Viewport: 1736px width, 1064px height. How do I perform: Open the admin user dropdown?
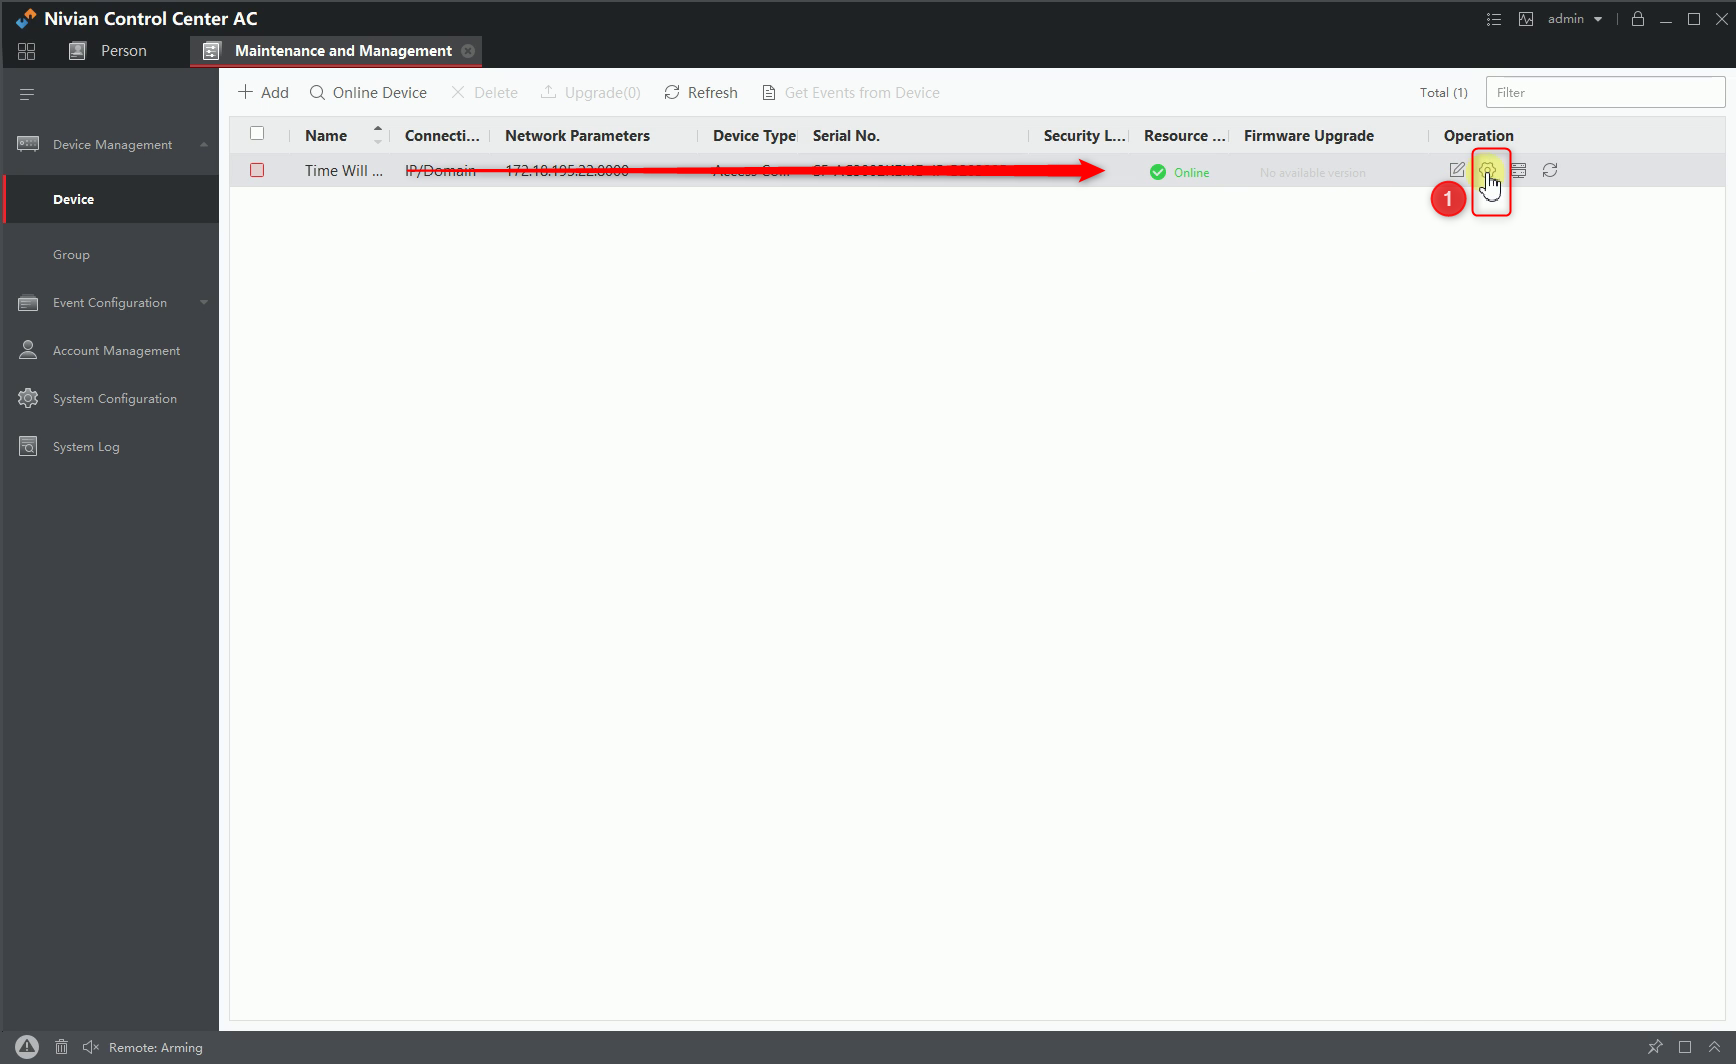point(1575,19)
